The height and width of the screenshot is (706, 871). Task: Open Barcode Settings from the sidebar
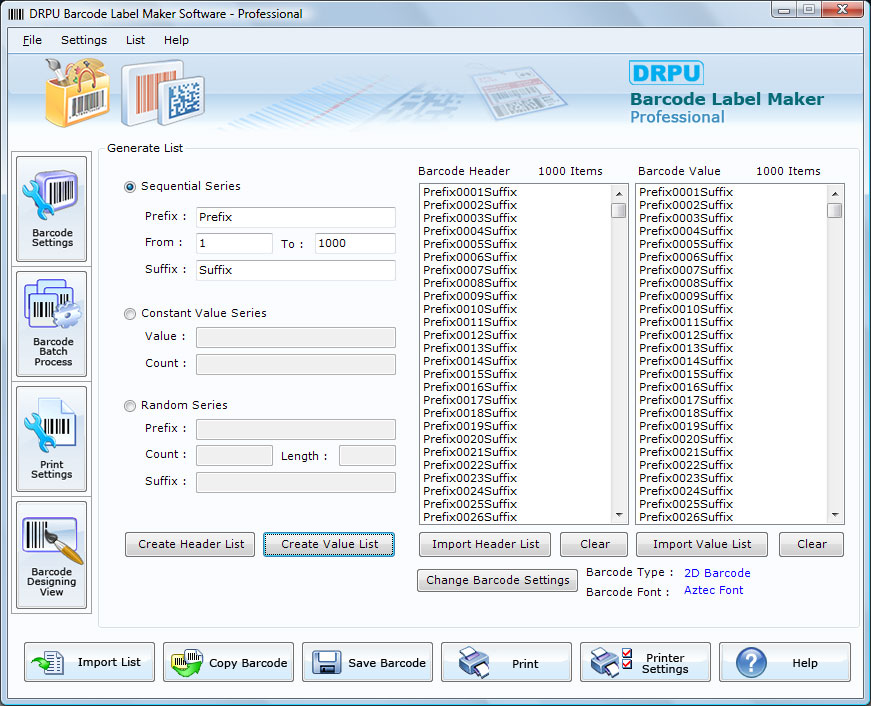coord(52,210)
